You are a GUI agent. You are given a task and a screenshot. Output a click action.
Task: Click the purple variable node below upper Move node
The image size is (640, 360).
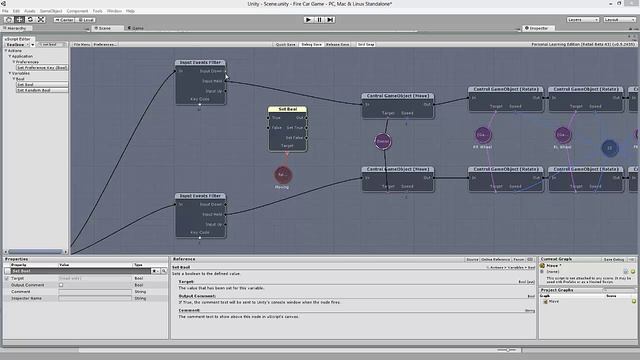coord(383,141)
